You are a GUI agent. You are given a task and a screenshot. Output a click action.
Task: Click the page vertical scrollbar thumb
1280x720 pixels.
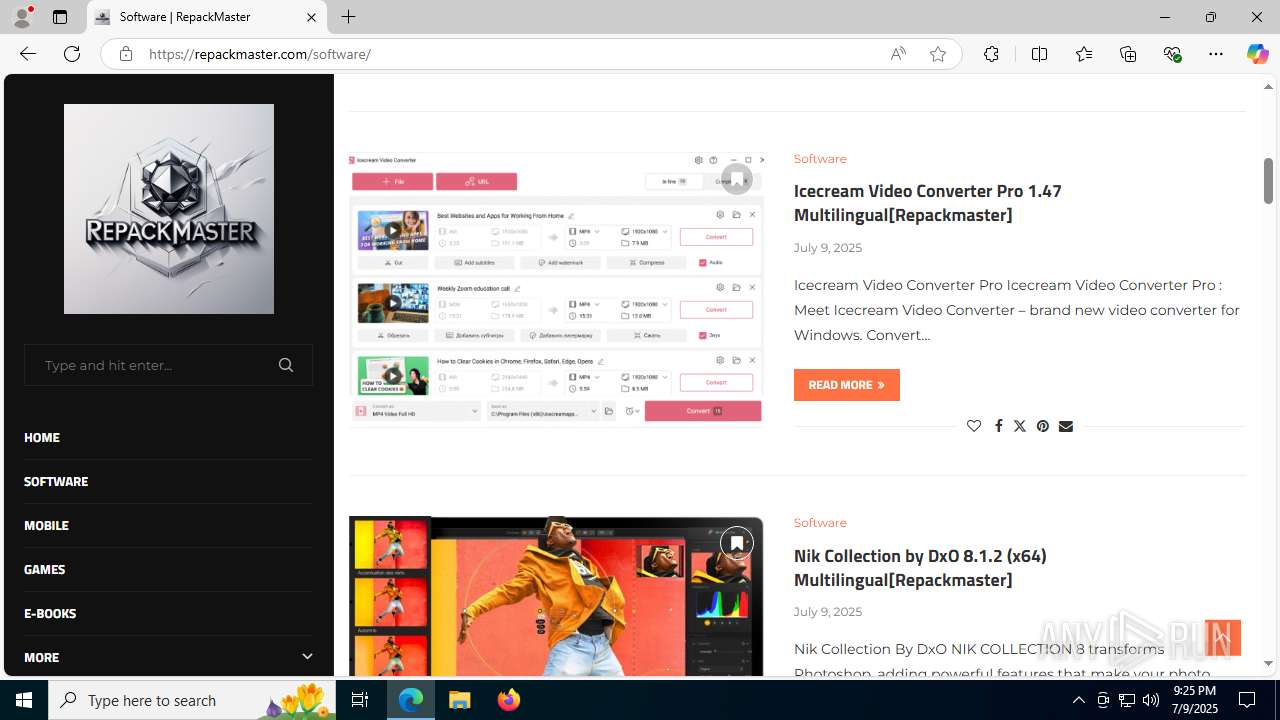click(x=1268, y=180)
